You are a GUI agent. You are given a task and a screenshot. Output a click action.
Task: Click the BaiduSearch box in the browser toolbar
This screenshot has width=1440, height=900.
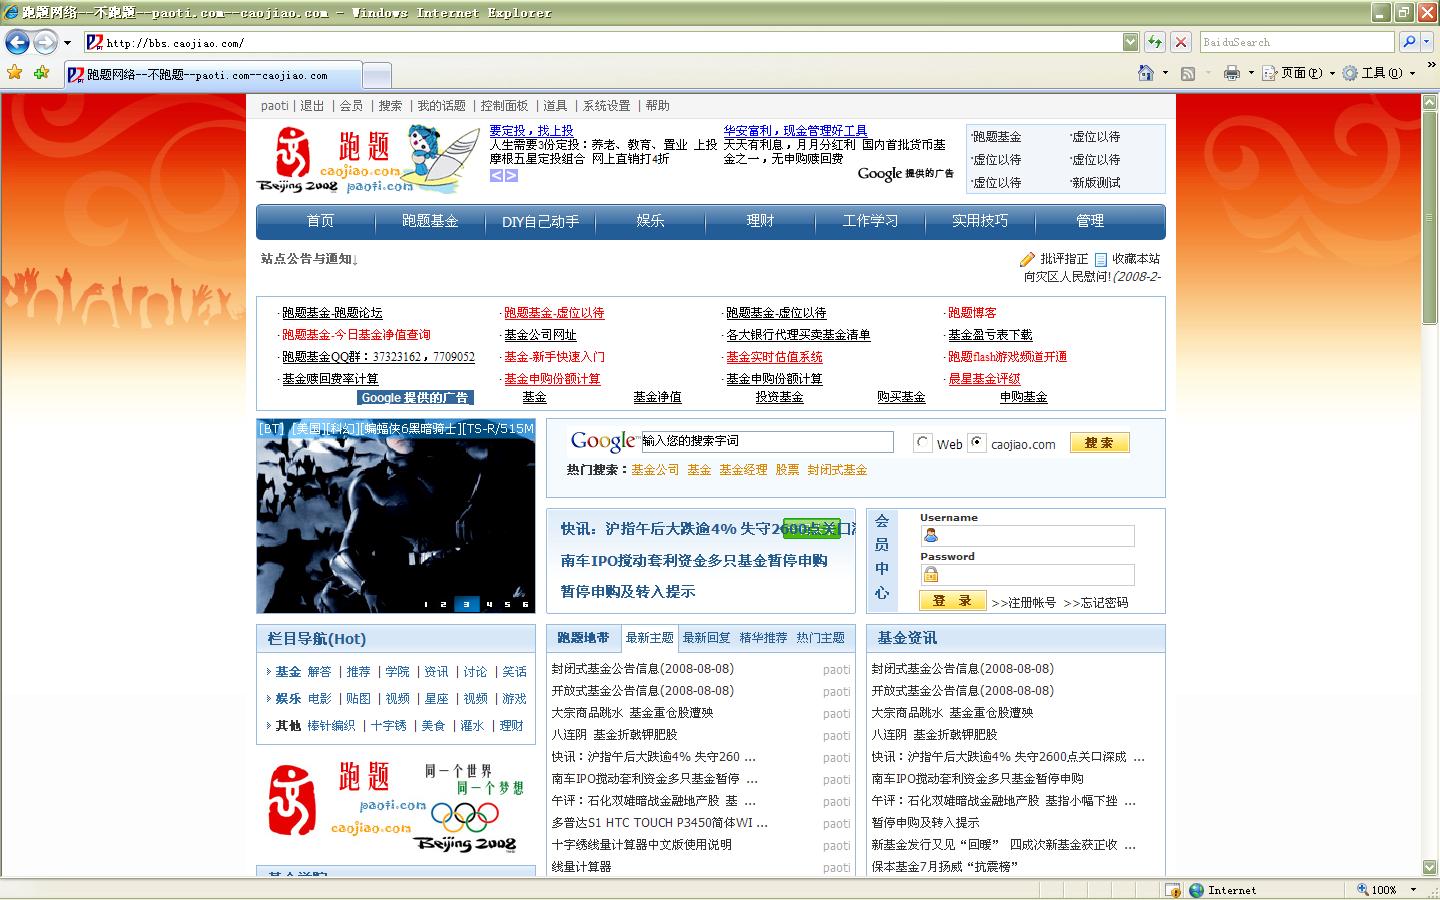coord(1297,42)
